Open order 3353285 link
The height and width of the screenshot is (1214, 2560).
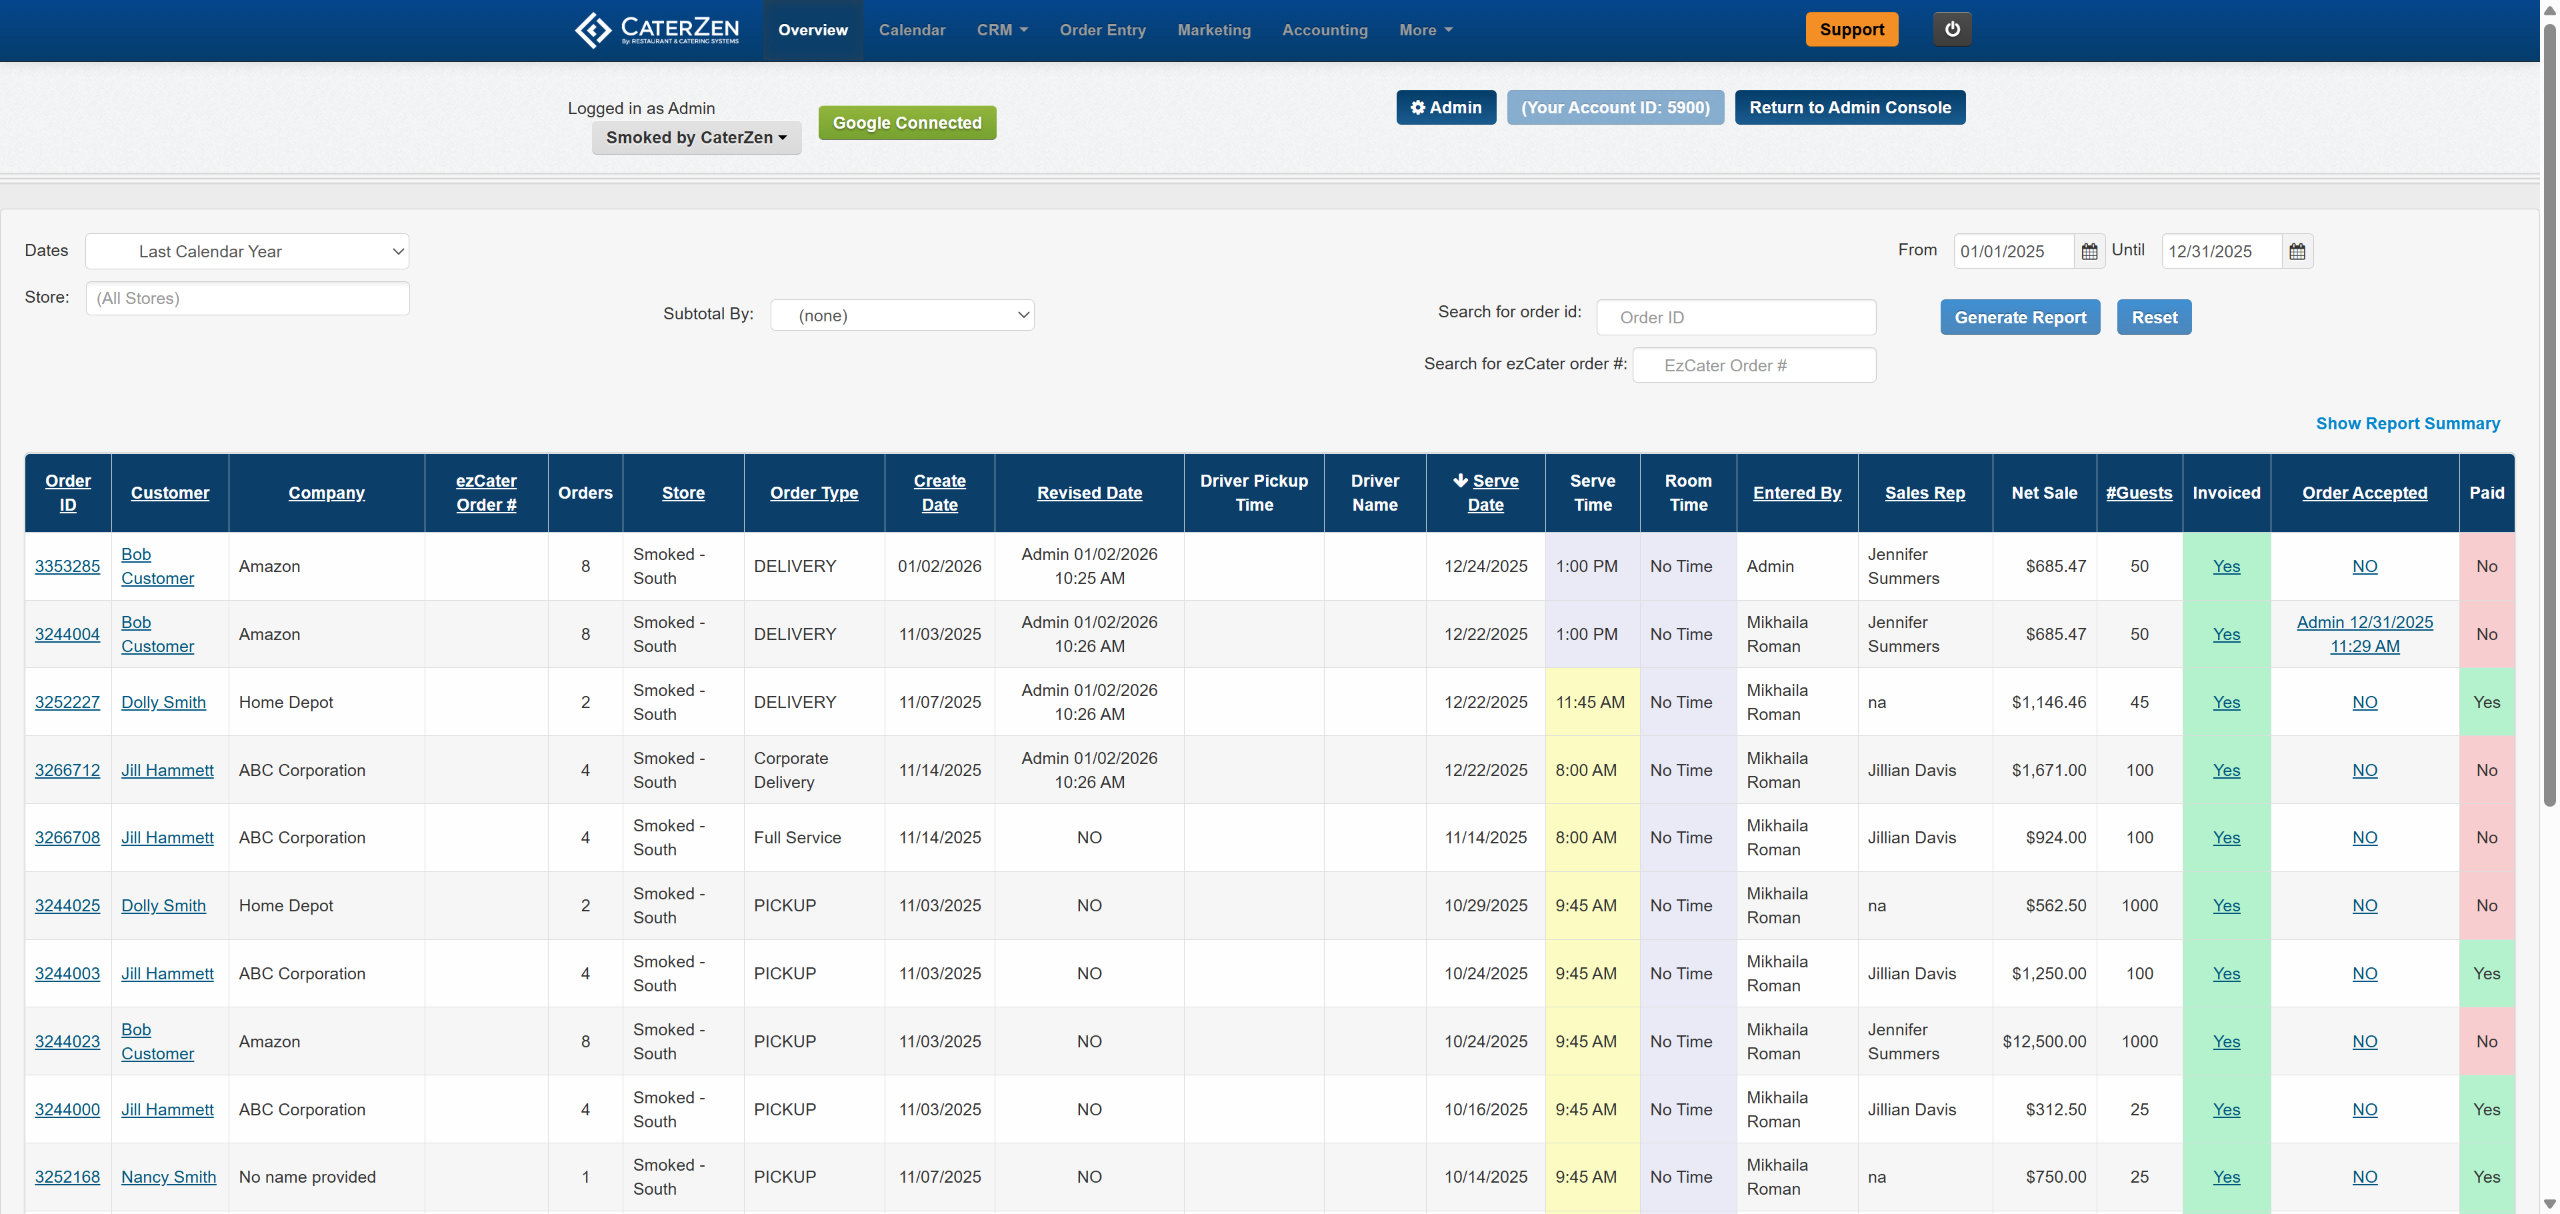pos(67,567)
